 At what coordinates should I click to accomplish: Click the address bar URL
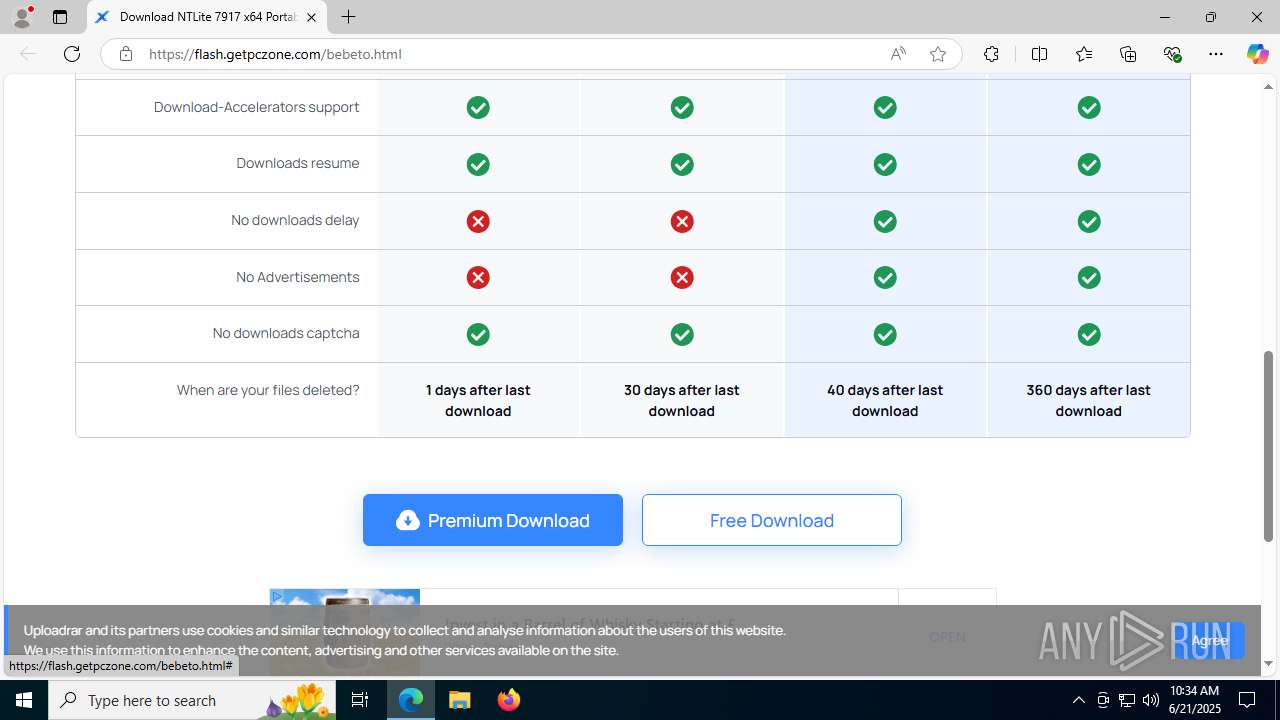(x=275, y=54)
